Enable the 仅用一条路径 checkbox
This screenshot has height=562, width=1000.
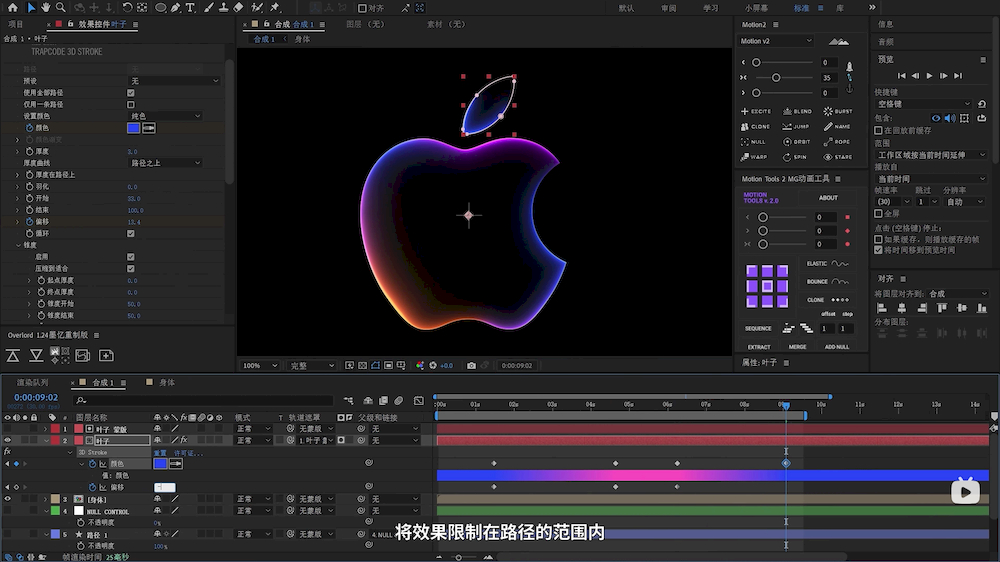click(131, 104)
